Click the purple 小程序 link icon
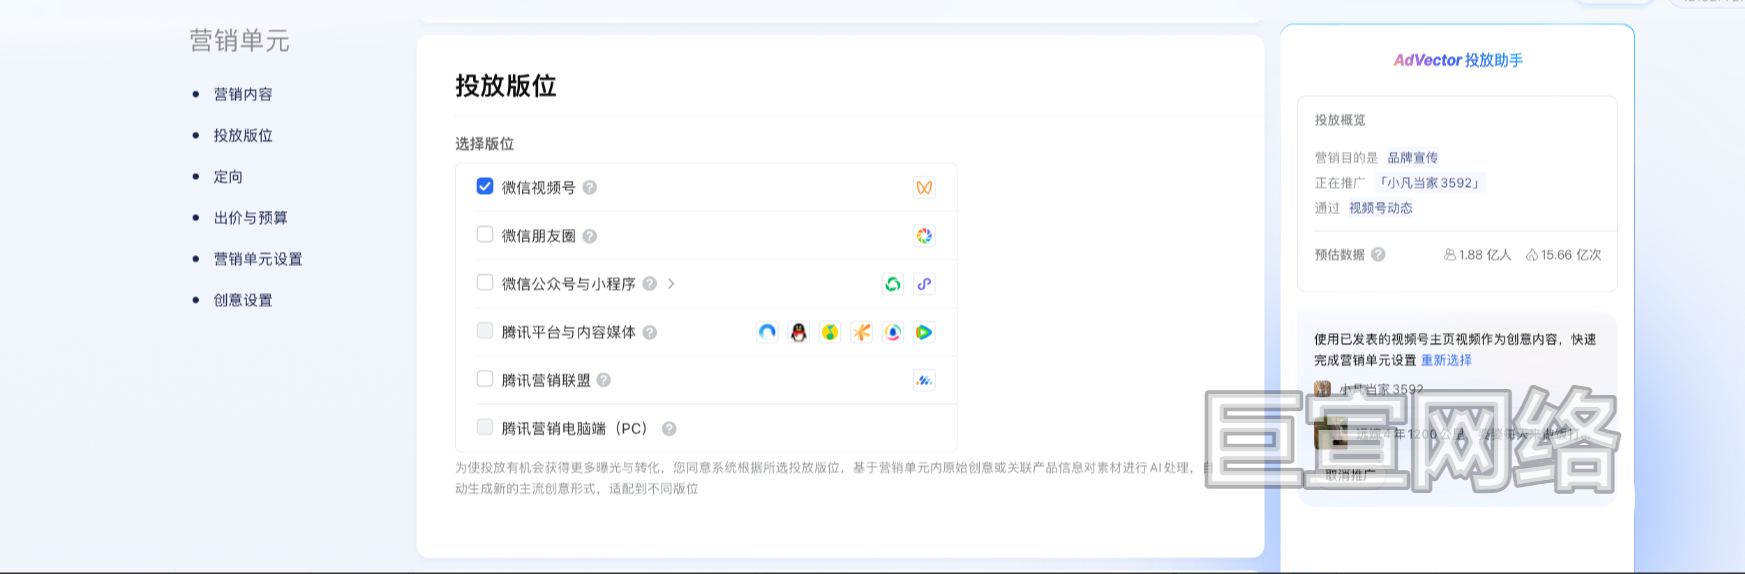 click(x=924, y=284)
